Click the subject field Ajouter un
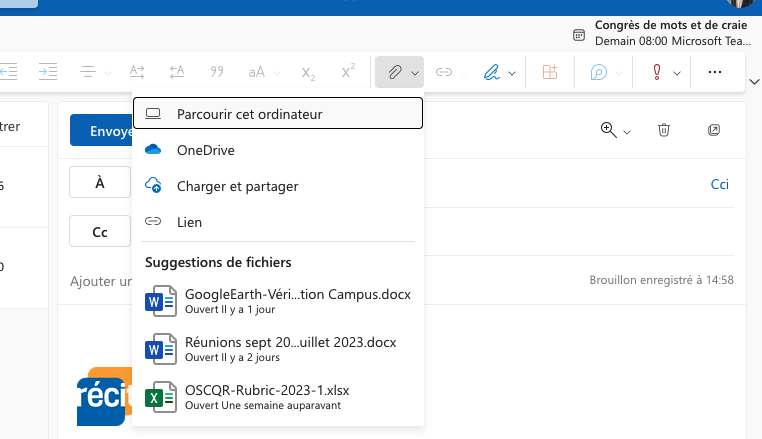The width and height of the screenshot is (762, 439). [x=101, y=281]
